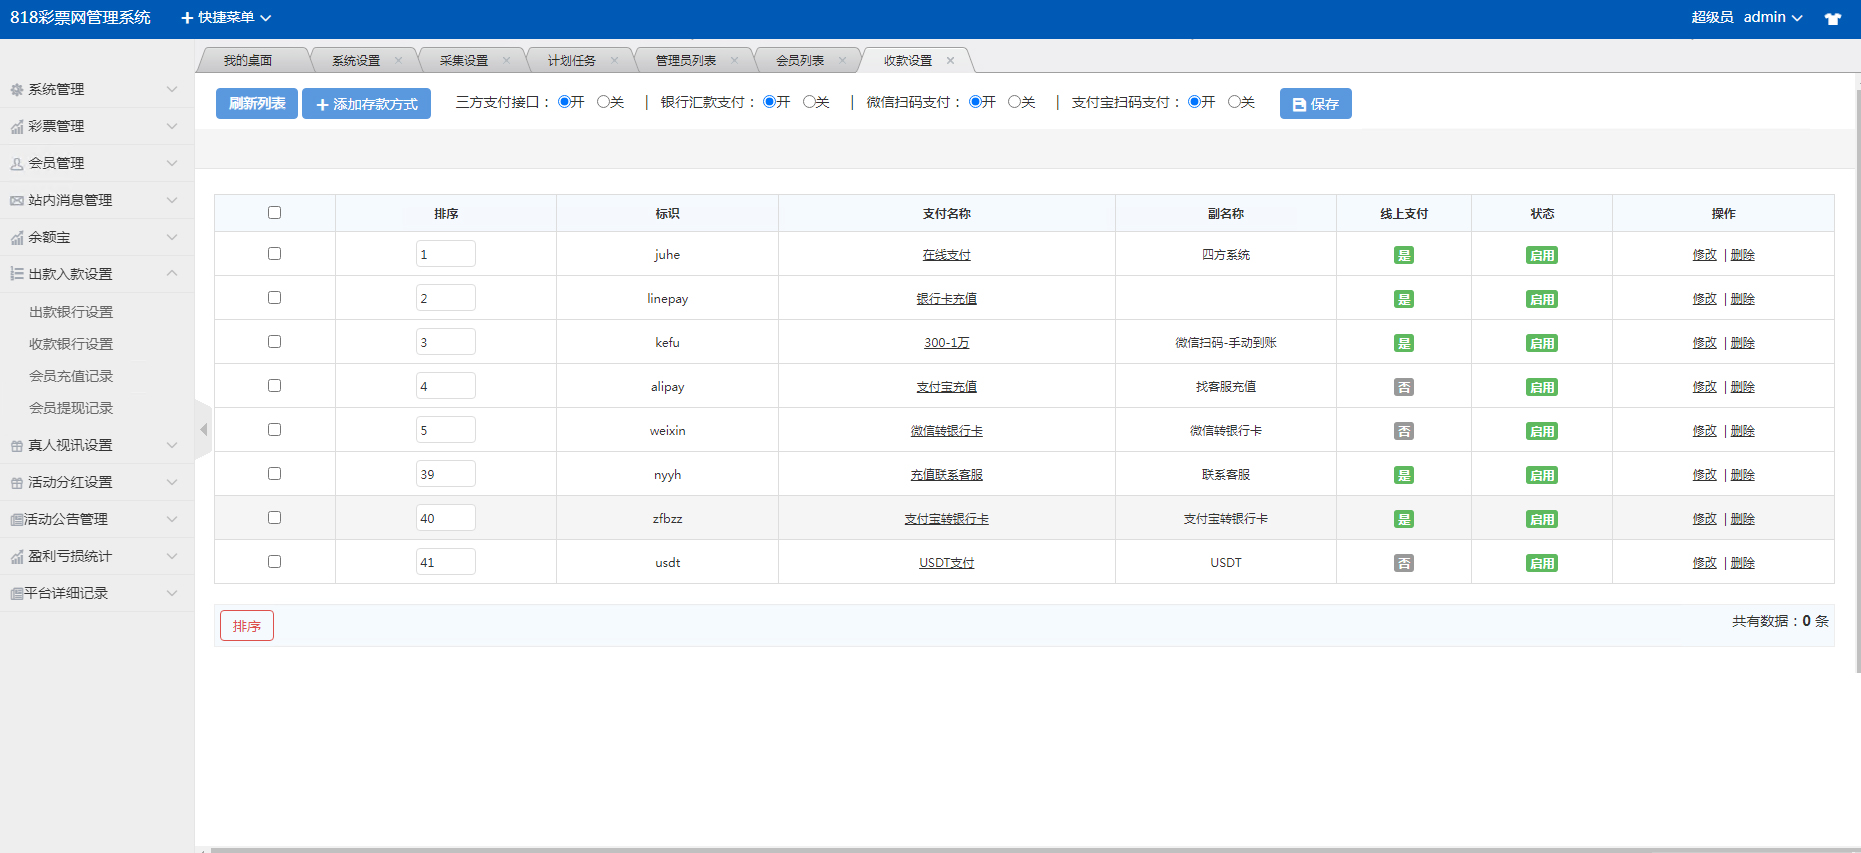Screen dimensions: 1861x853
Task: Click the 系统管理 gear icon in sidebar
Action: (17, 90)
